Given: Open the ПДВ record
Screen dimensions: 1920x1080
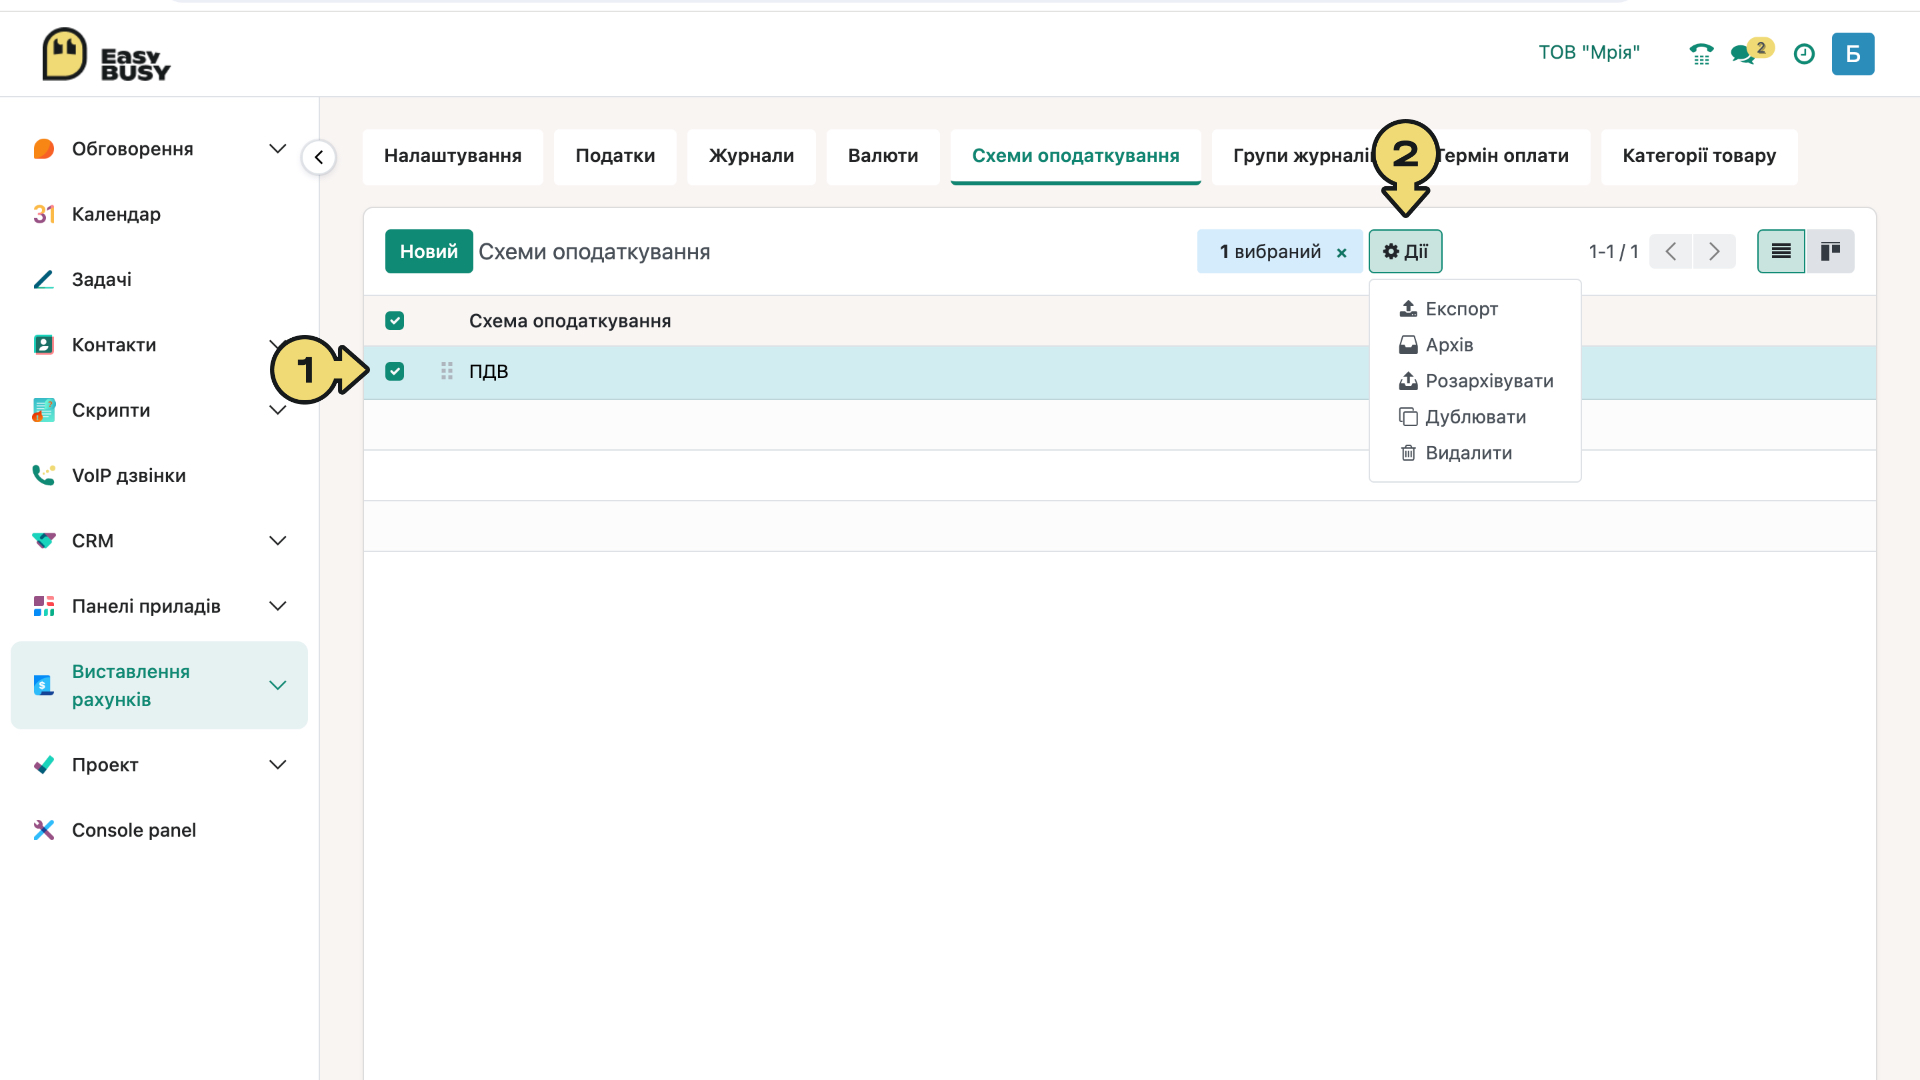Looking at the screenshot, I should click(x=489, y=371).
